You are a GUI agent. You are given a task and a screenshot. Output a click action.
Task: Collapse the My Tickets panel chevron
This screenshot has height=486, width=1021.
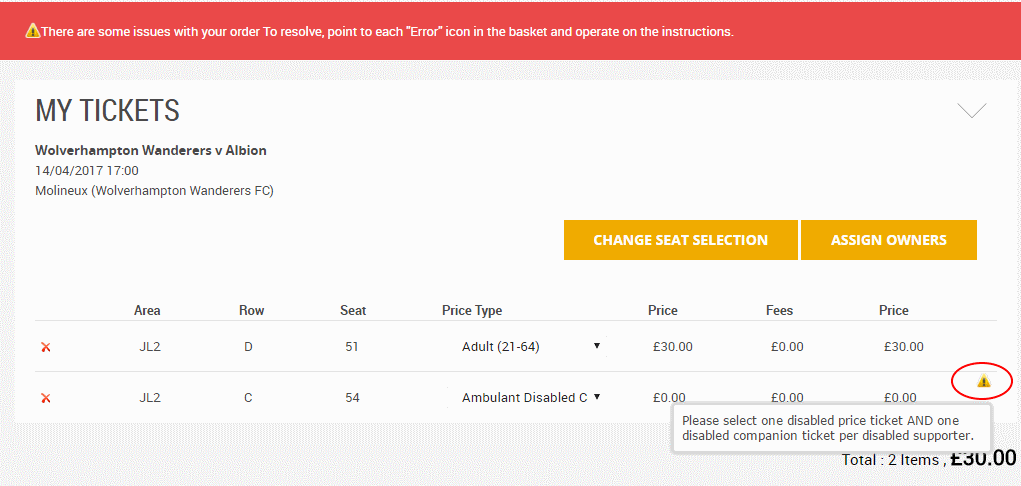(972, 111)
